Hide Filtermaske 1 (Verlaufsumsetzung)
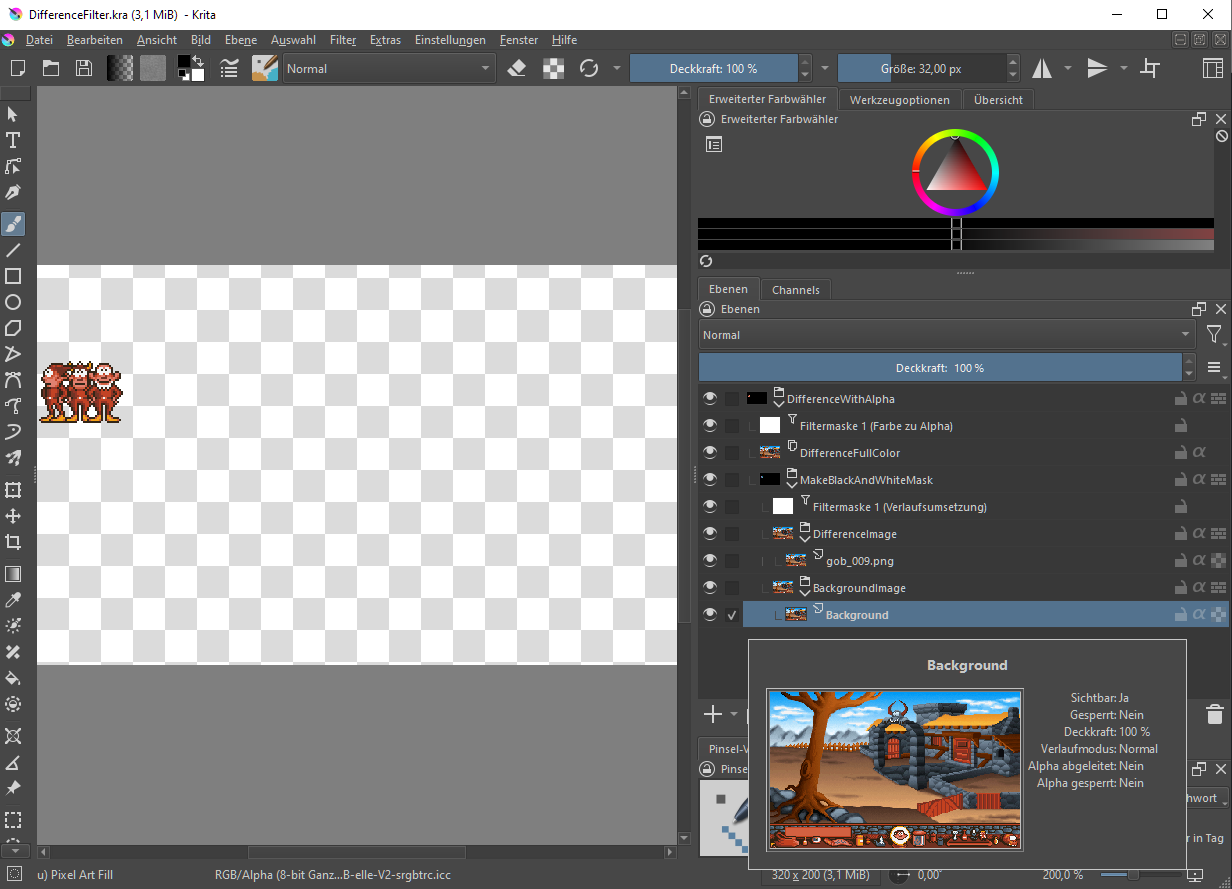The image size is (1232, 889). click(710, 507)
